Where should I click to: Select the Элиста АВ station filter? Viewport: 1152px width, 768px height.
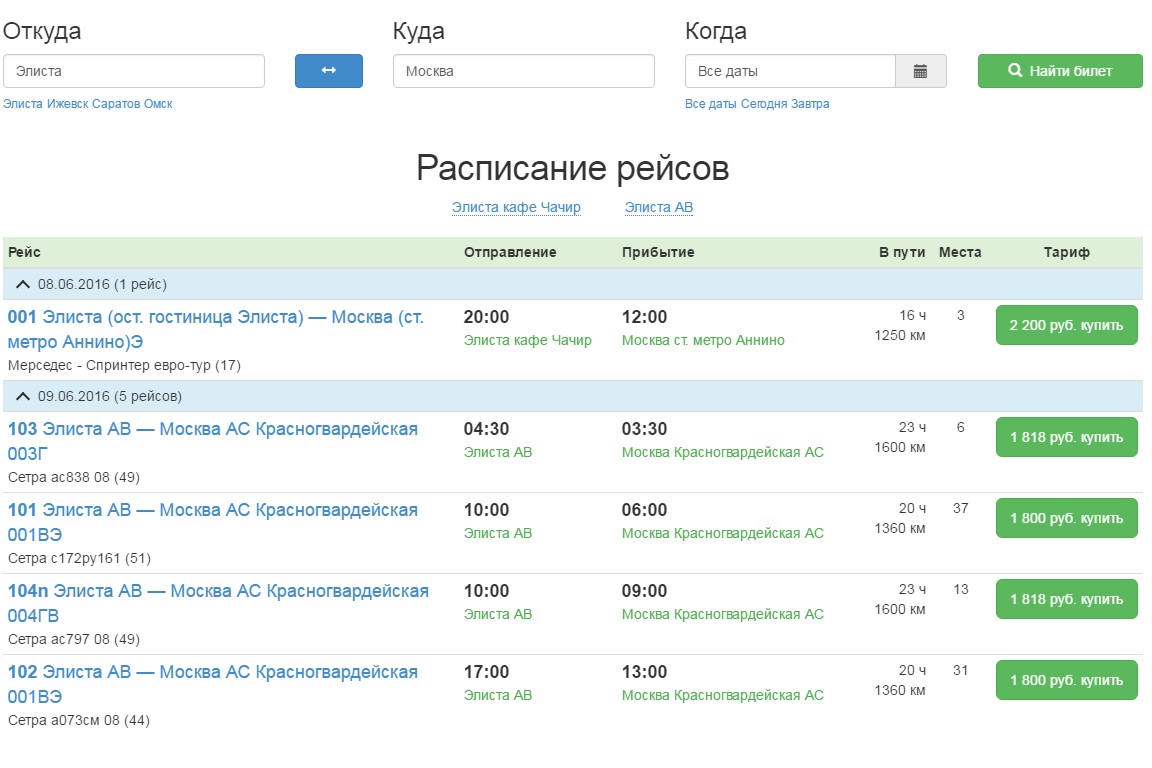click(x=658, y=208)
